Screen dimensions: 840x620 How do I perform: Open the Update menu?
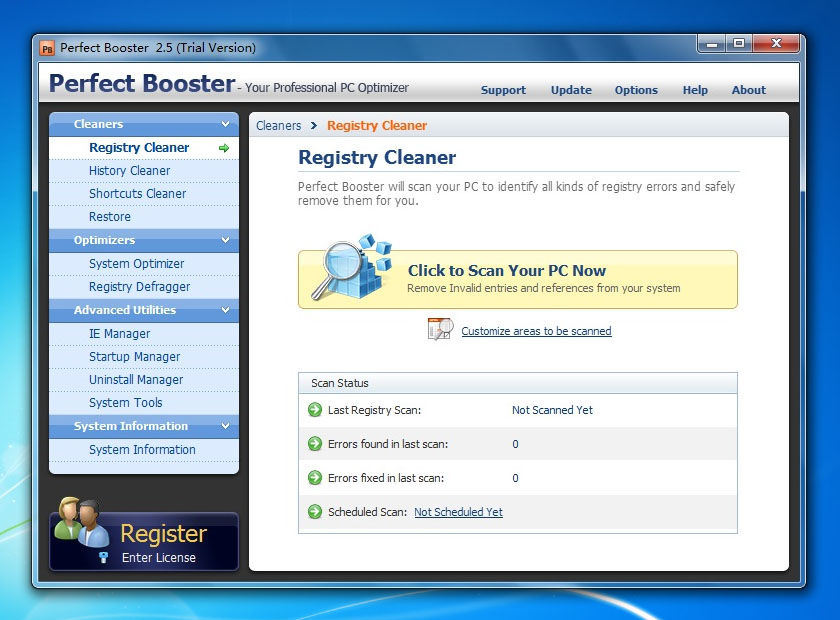click(x=571, y=90)
